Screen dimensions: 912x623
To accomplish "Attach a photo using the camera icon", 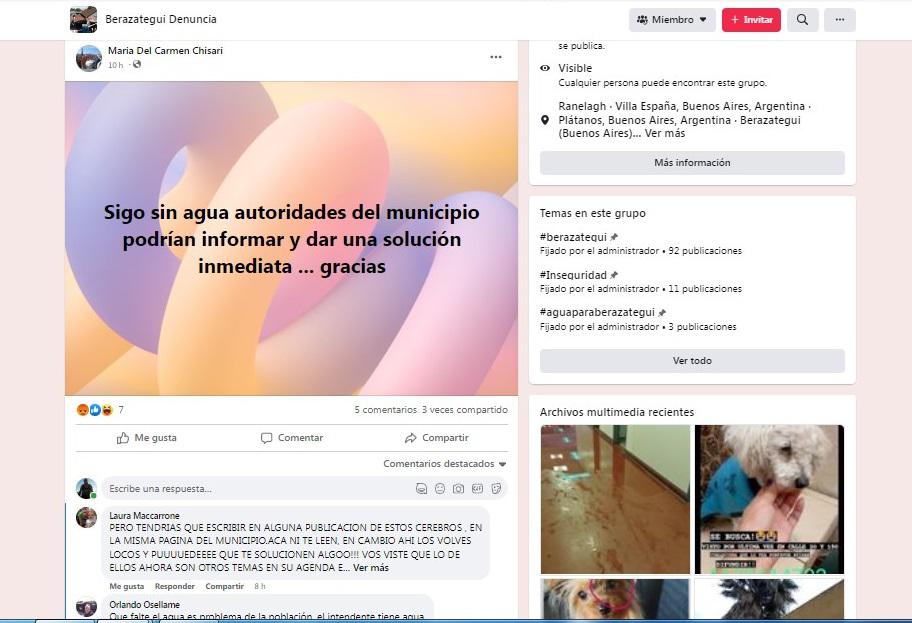I will point(458,489).
